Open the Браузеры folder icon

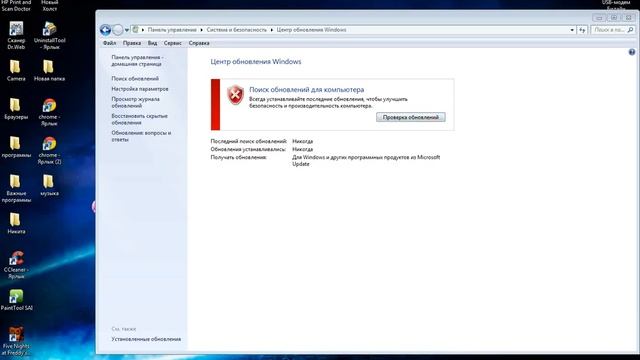pos(16,109)
